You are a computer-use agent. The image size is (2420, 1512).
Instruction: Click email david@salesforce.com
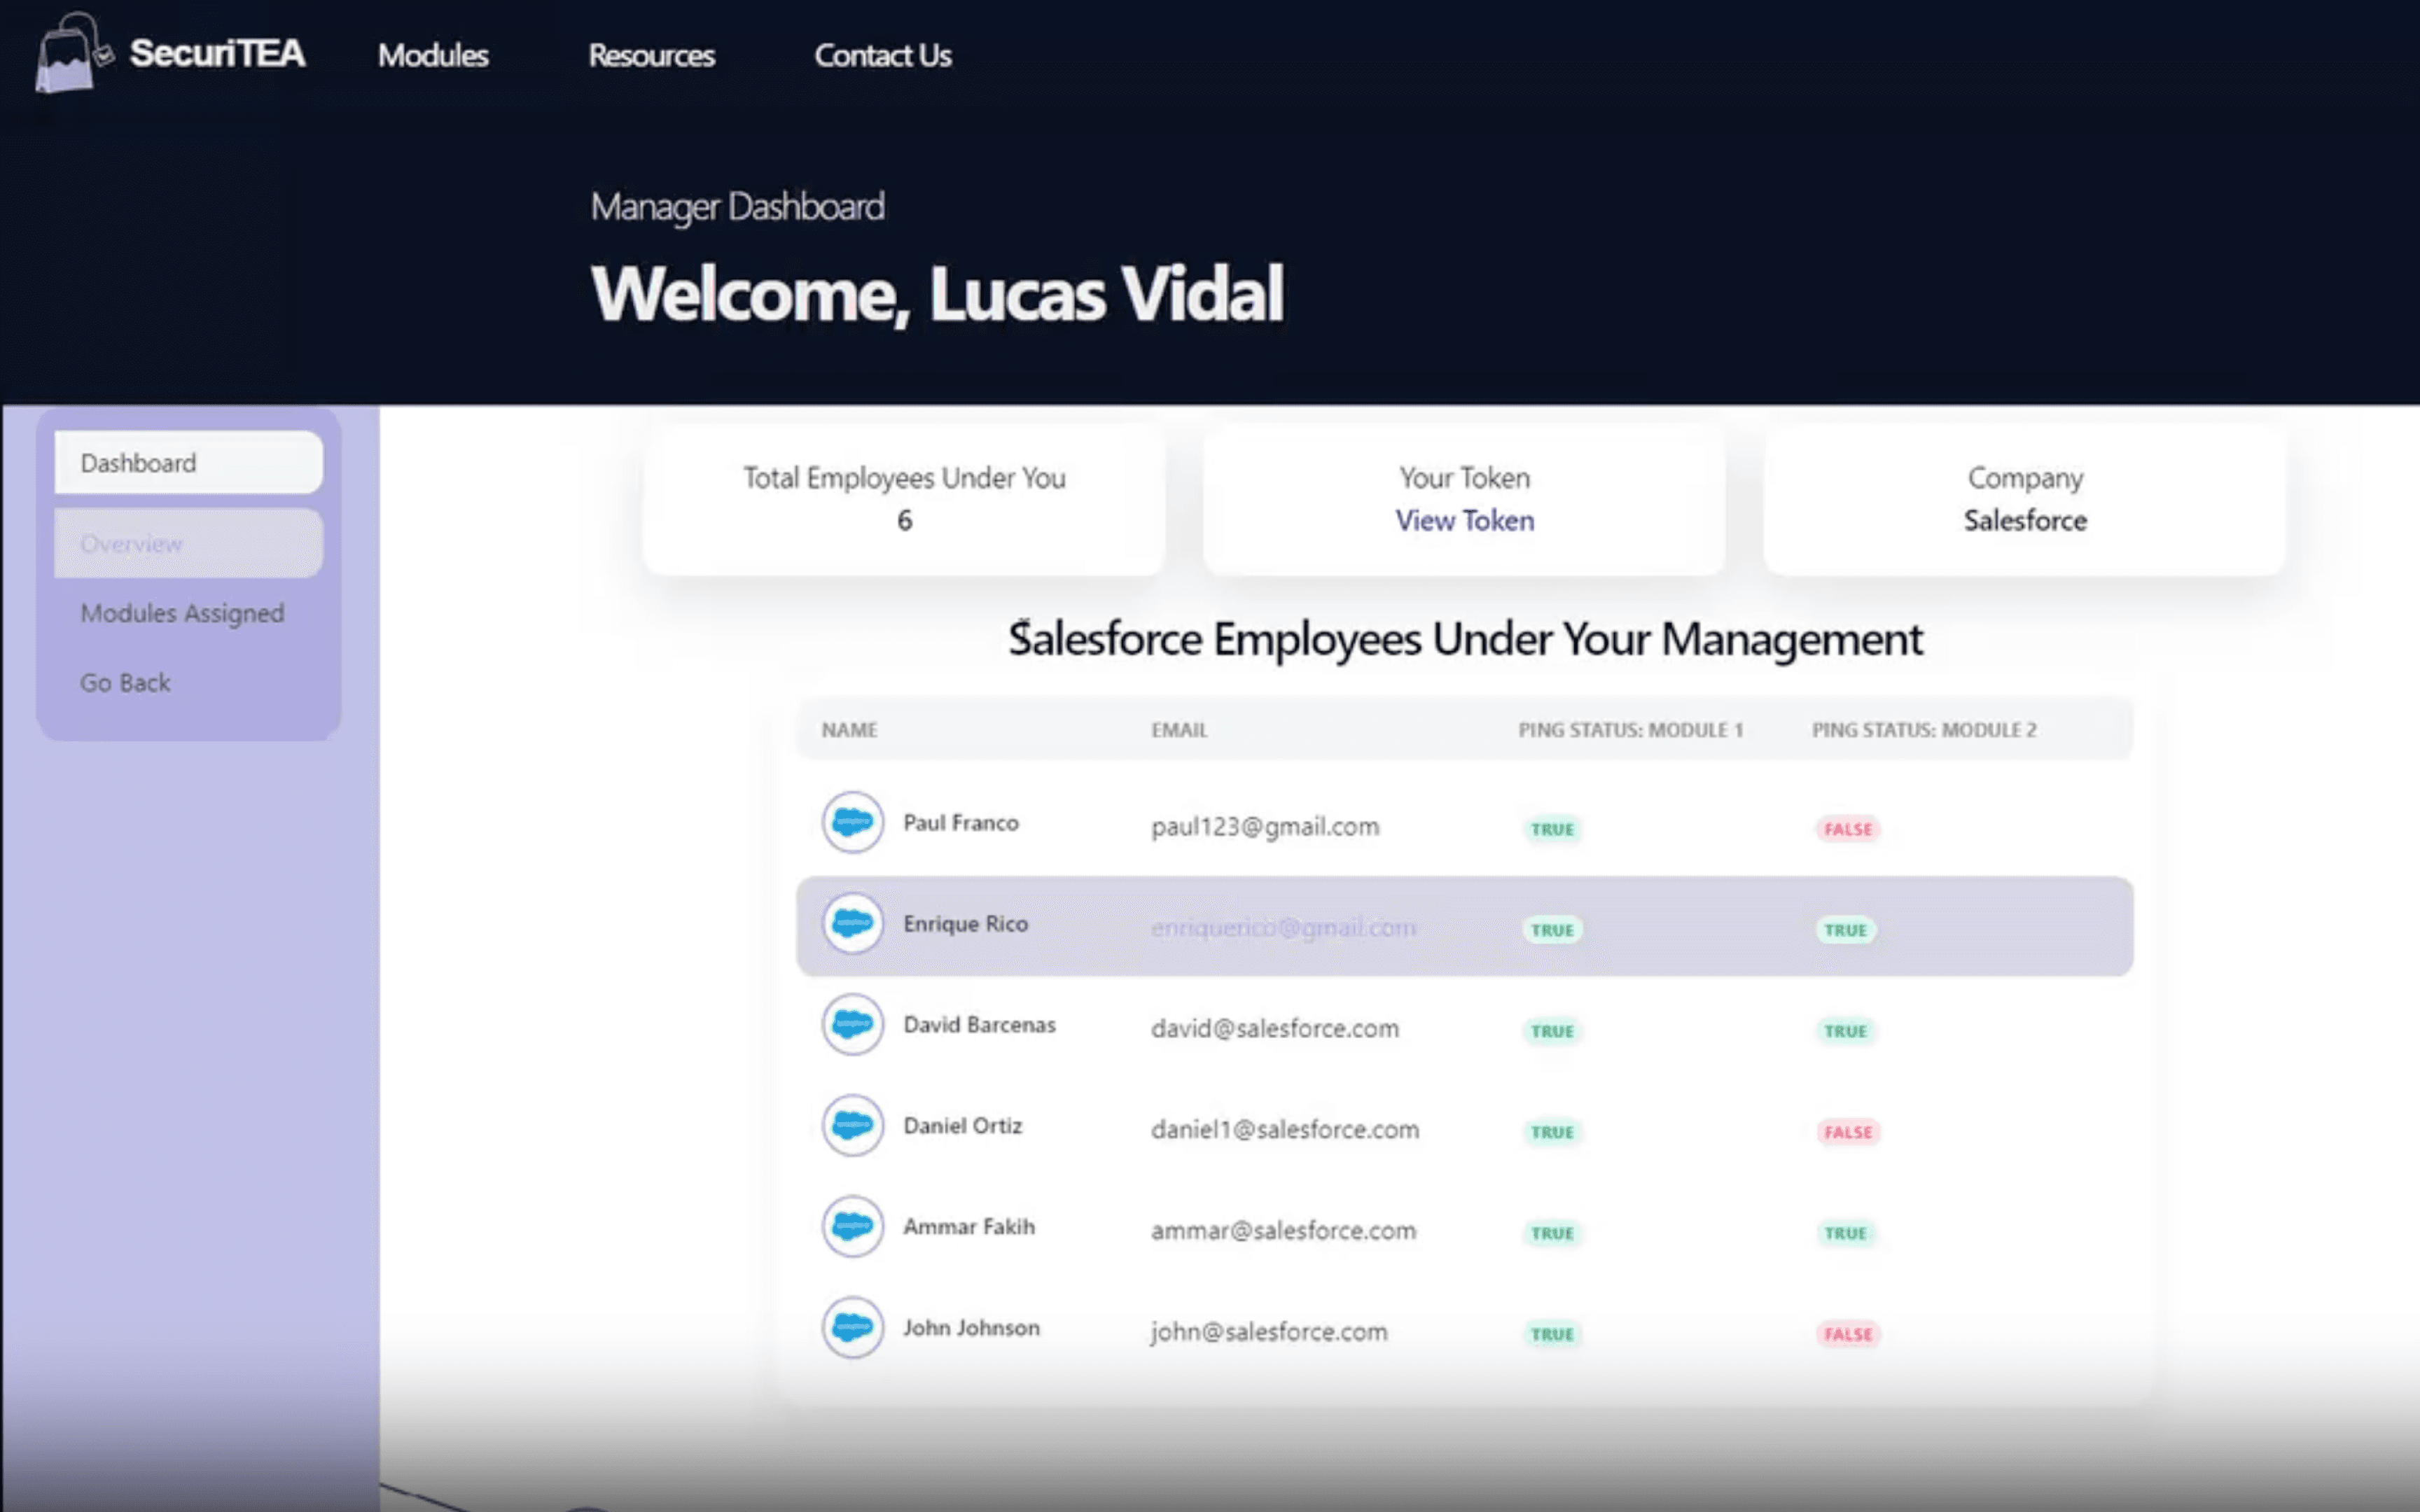click(1275, 1029)
